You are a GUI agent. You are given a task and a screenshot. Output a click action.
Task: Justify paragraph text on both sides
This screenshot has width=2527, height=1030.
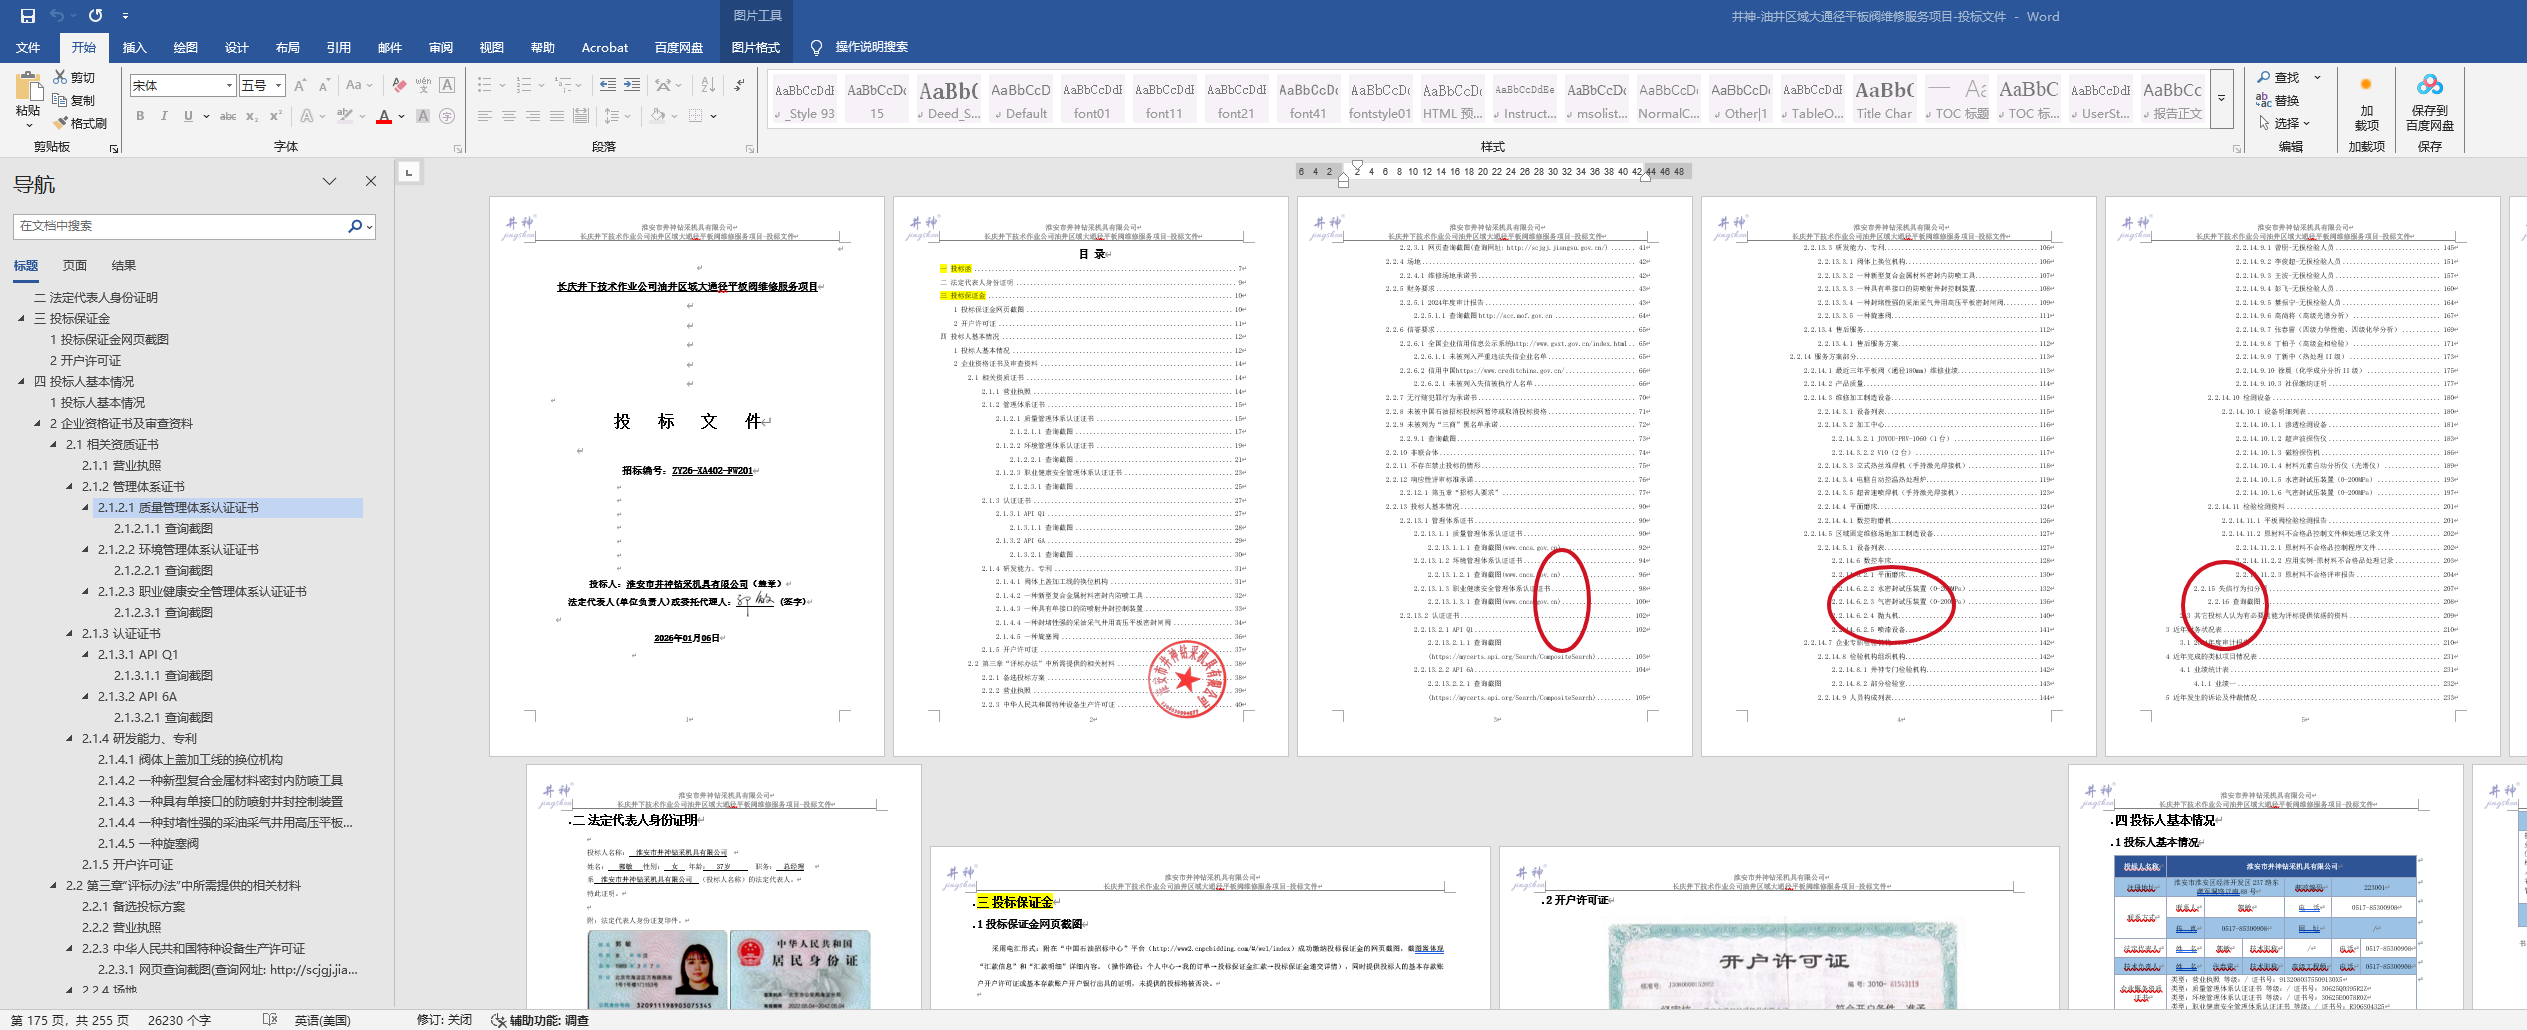[557, 116]
